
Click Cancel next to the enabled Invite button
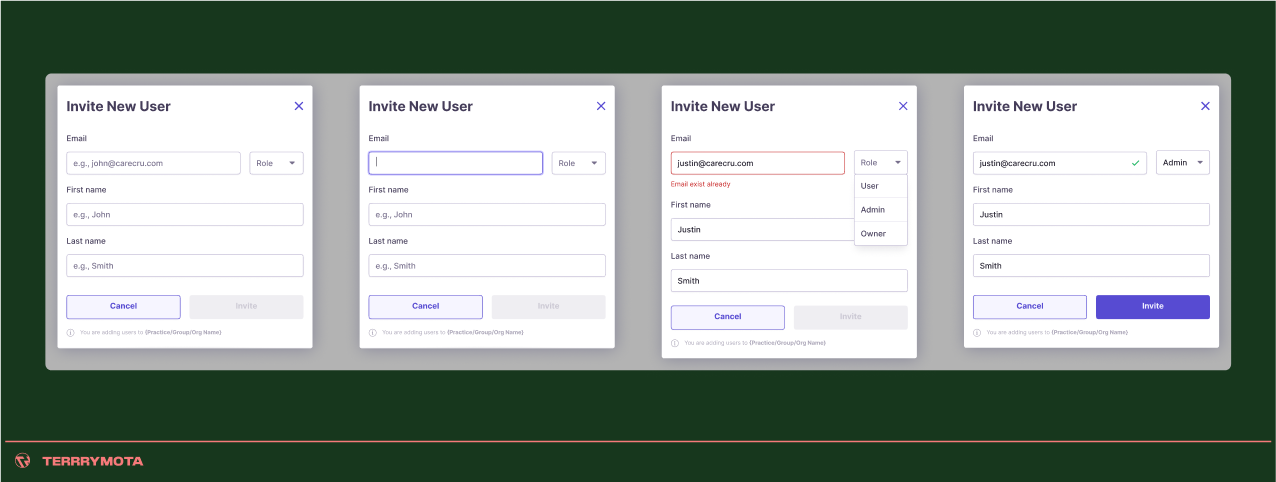1029,307
